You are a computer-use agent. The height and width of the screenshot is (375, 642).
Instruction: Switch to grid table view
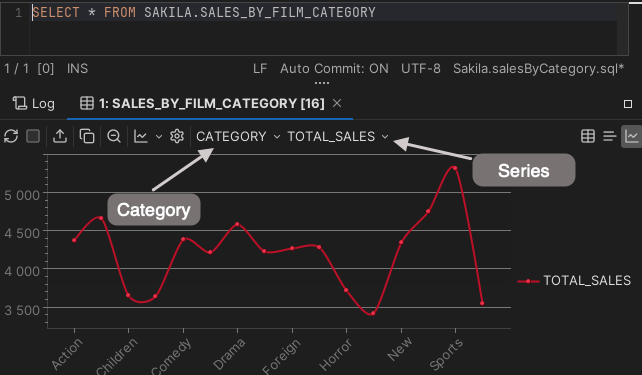point(588,136)
